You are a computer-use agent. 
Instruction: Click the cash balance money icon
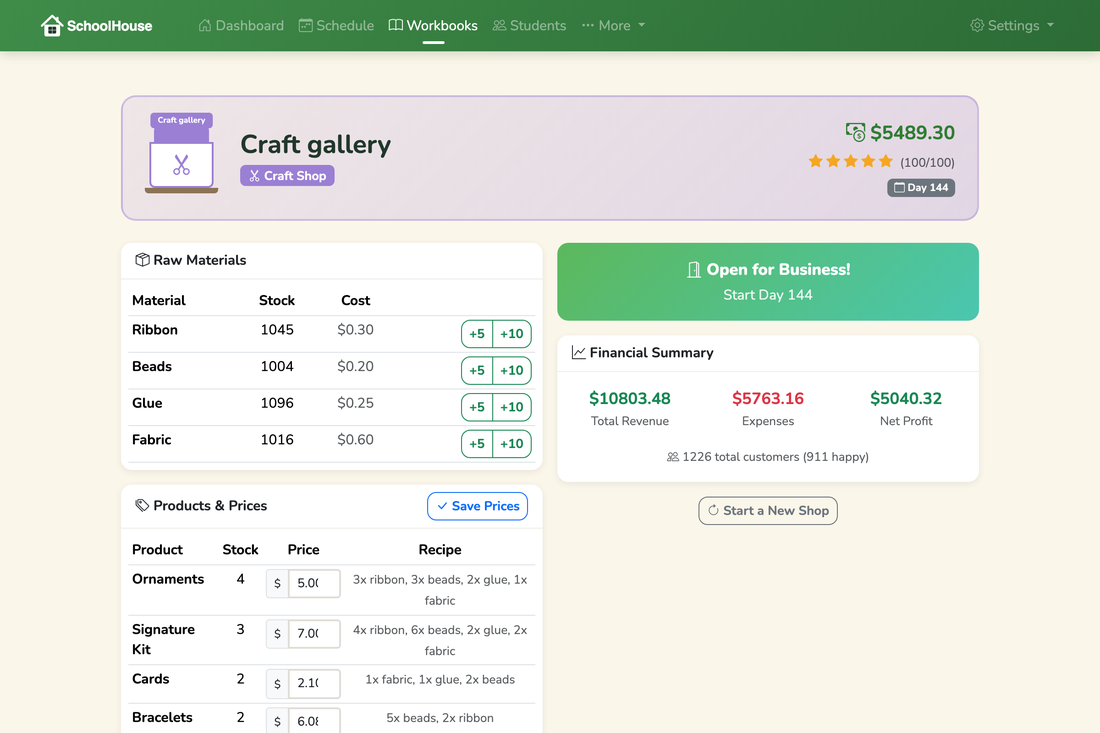(855, 132)
